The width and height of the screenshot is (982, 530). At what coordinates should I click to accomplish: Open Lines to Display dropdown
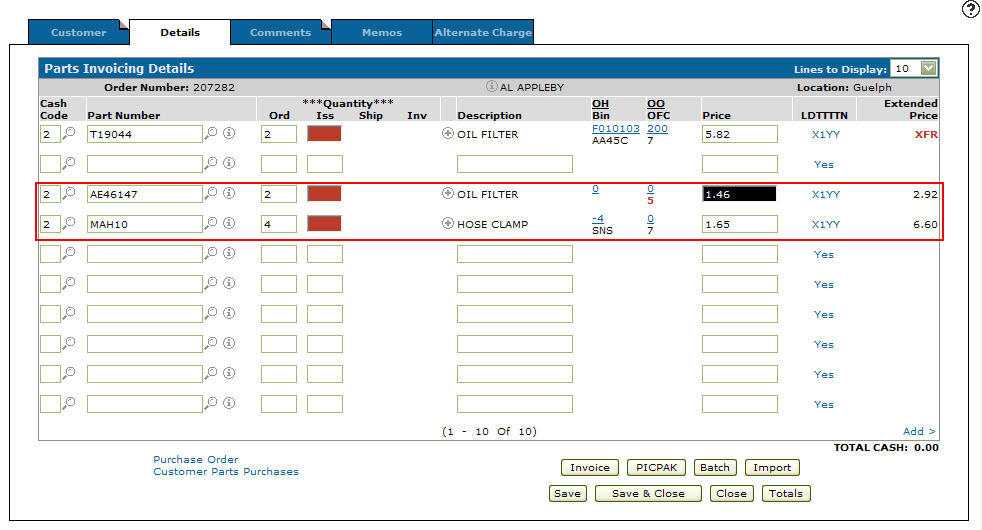(x=928, y=68)
